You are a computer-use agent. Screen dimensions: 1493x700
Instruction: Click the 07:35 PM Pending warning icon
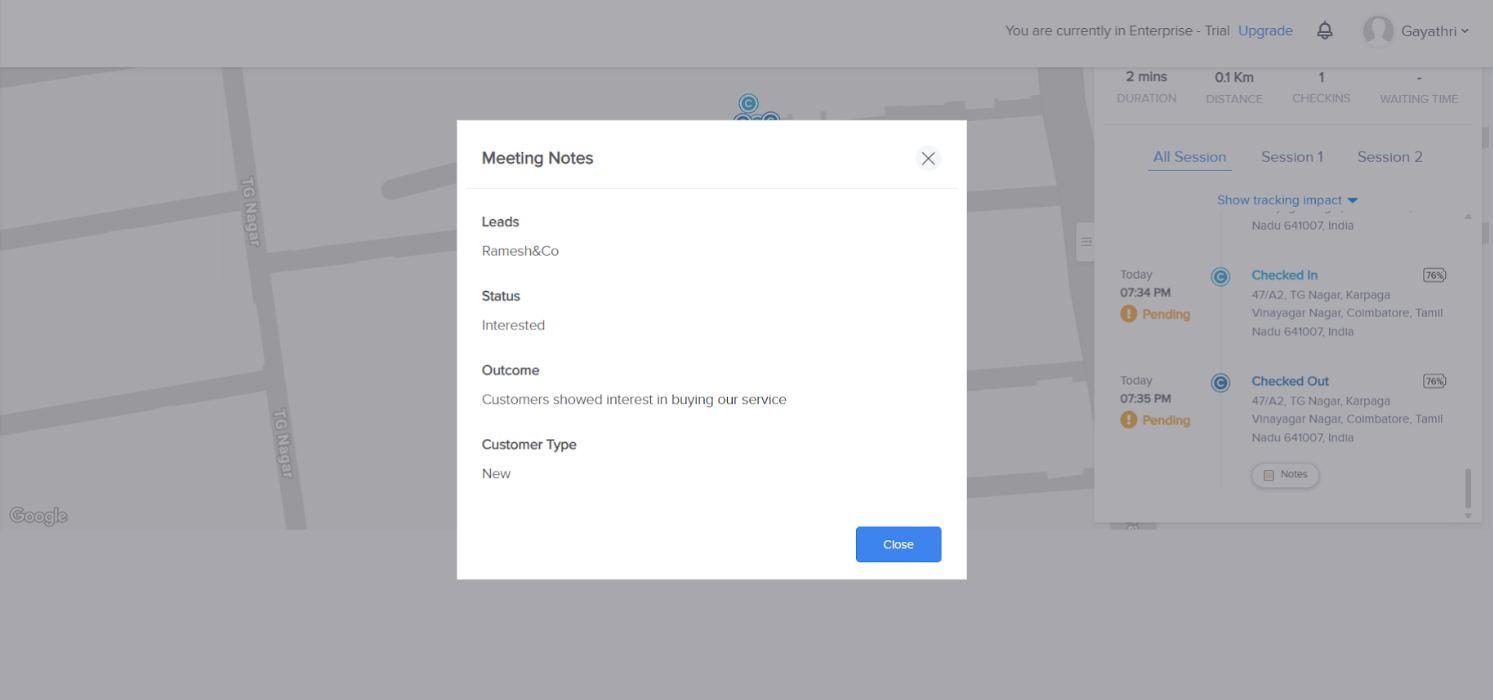[1129, 420]
